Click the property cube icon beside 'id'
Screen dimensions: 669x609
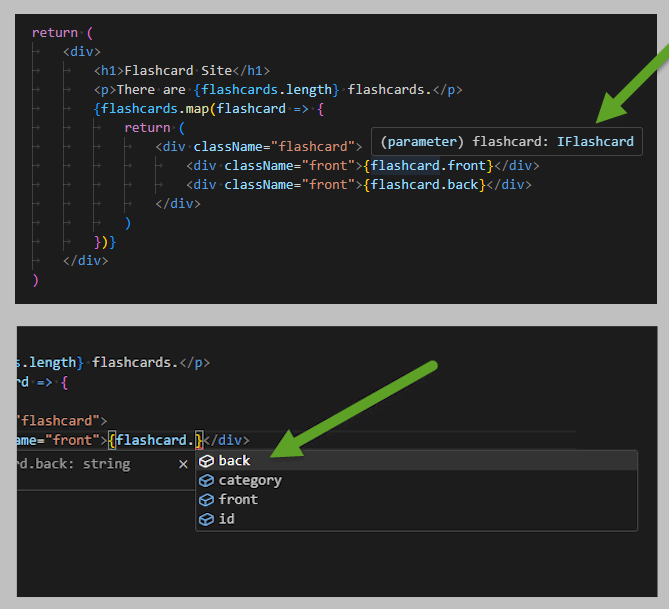(207, 519)
